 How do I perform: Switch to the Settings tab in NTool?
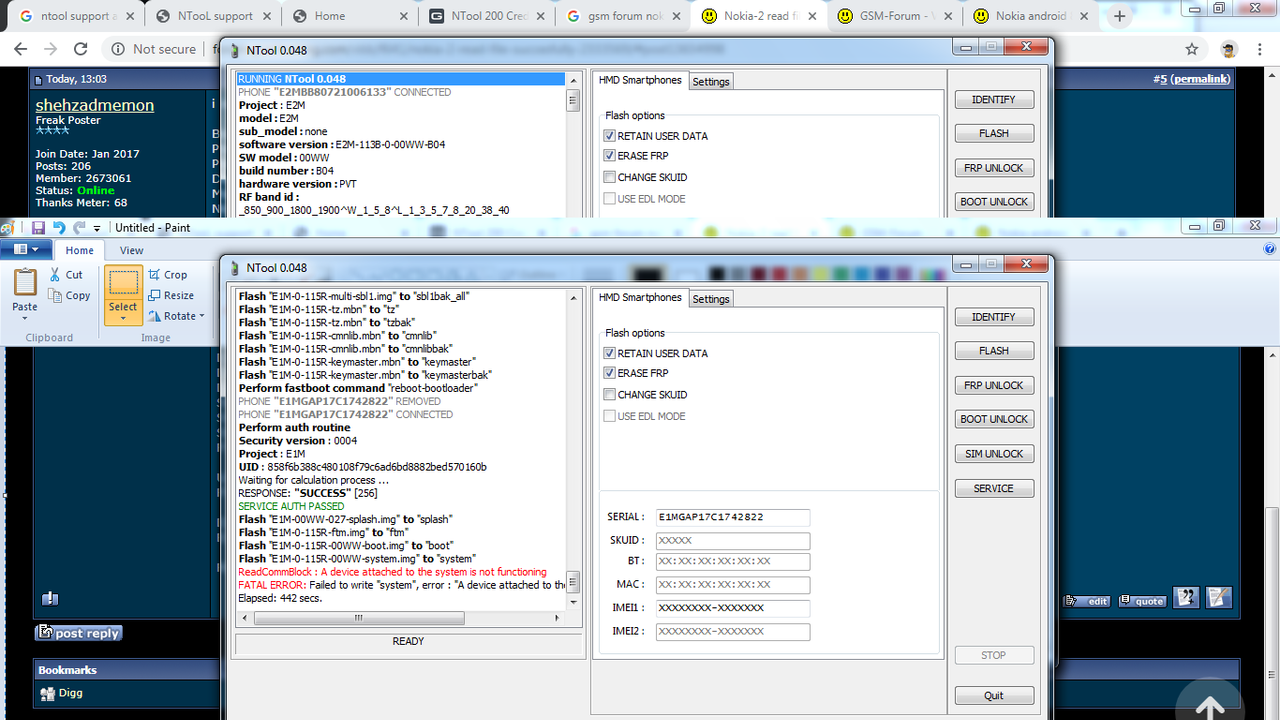click(x=710, y=298)
